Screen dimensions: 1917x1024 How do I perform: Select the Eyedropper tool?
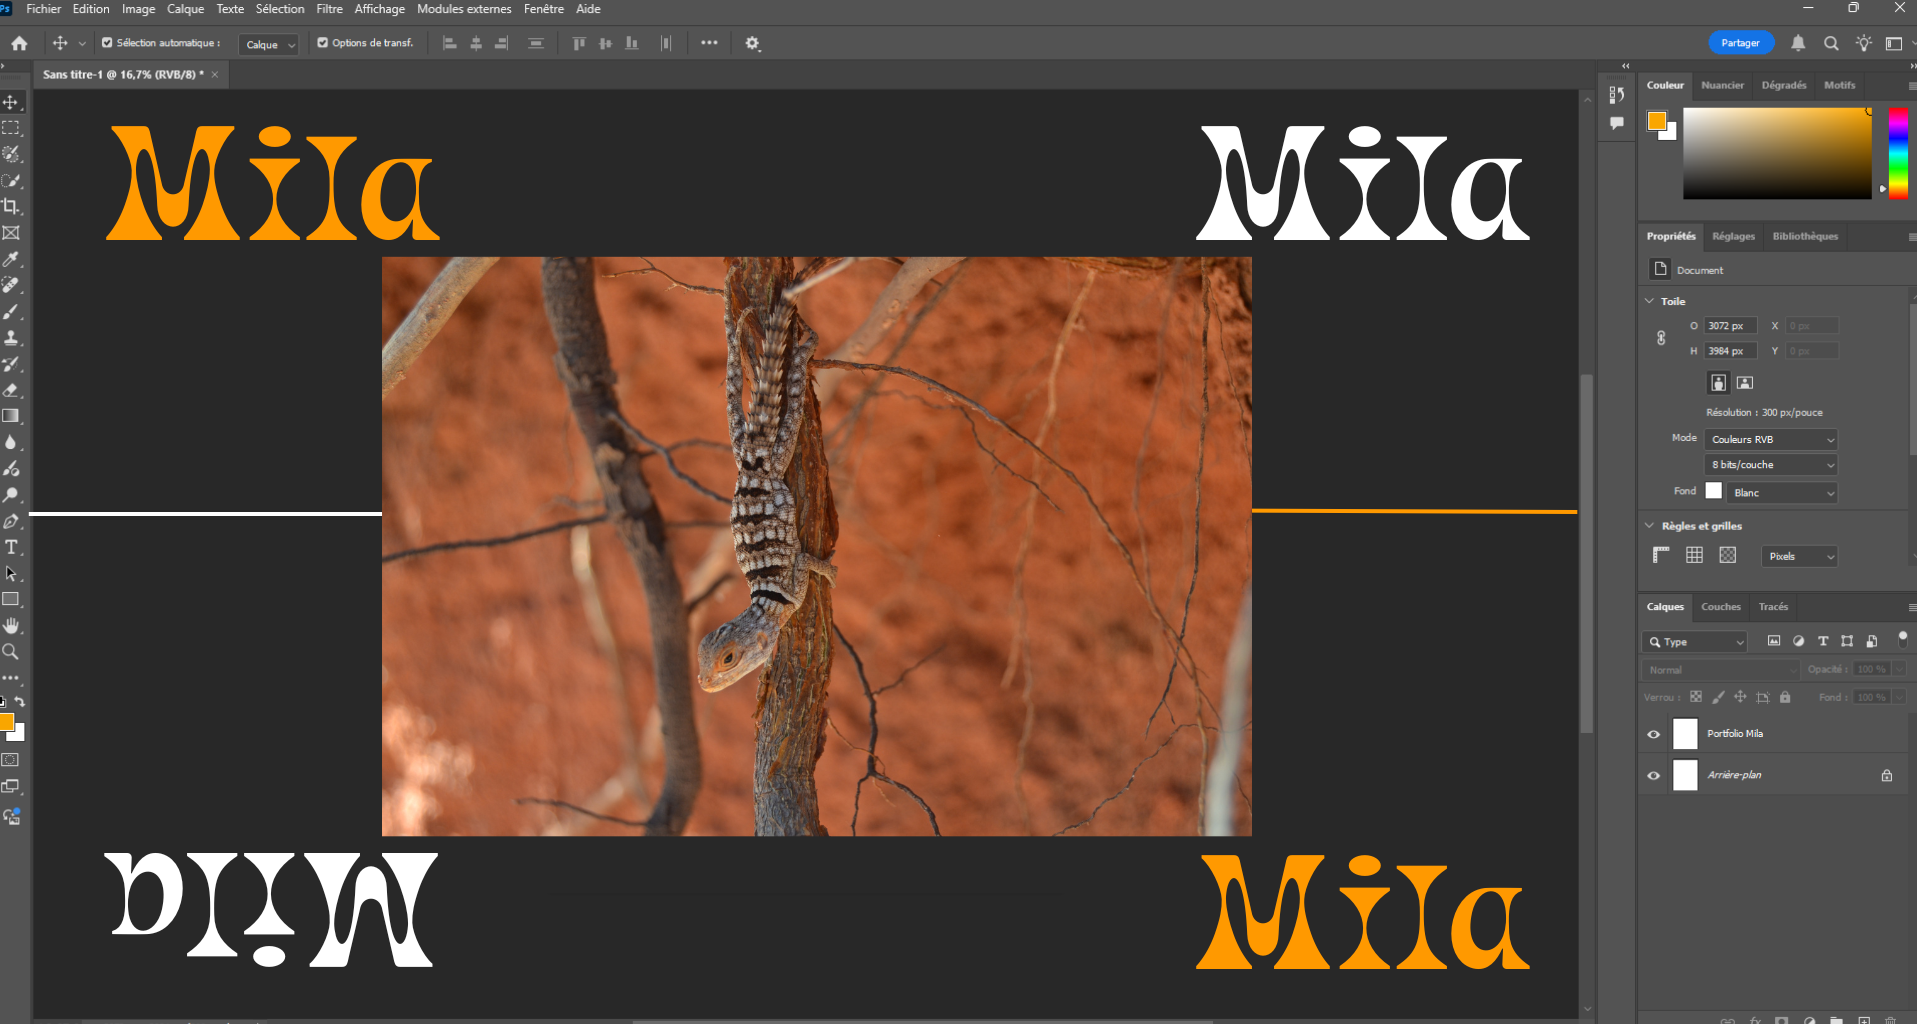[11, 259]
